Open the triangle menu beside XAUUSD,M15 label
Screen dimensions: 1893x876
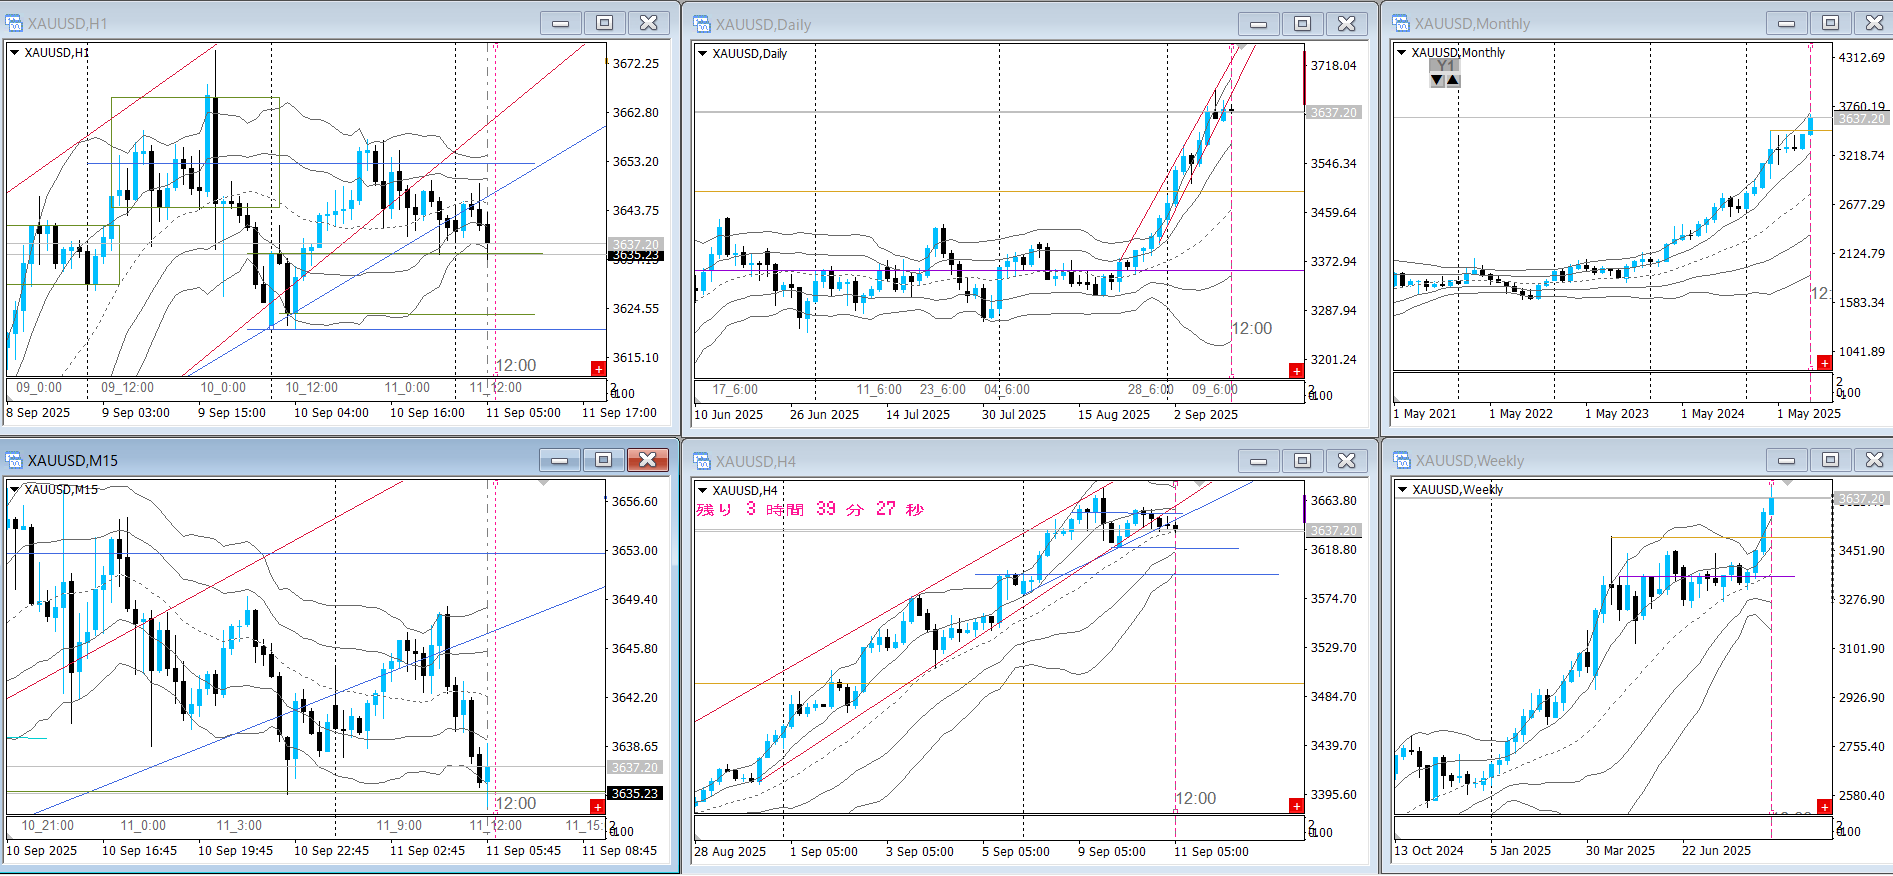(15, 490)
